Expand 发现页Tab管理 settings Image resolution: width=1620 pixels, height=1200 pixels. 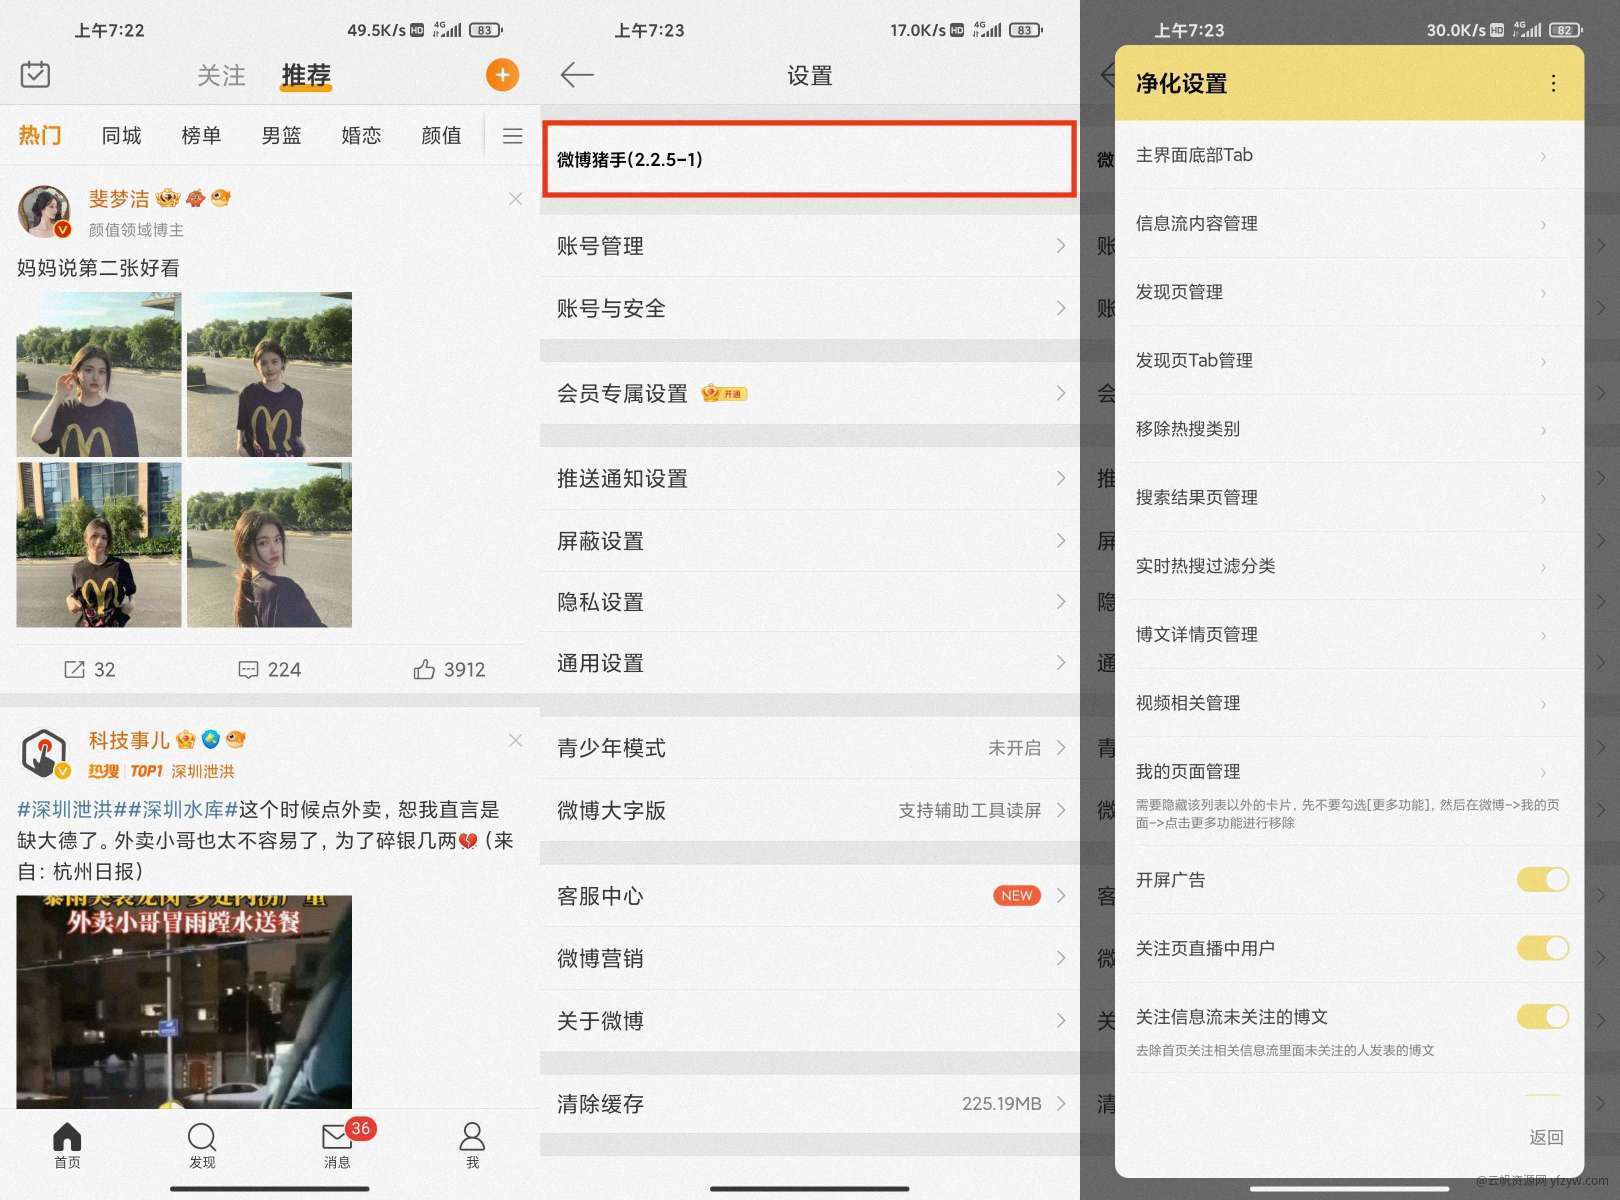(x=1349, y=361)
